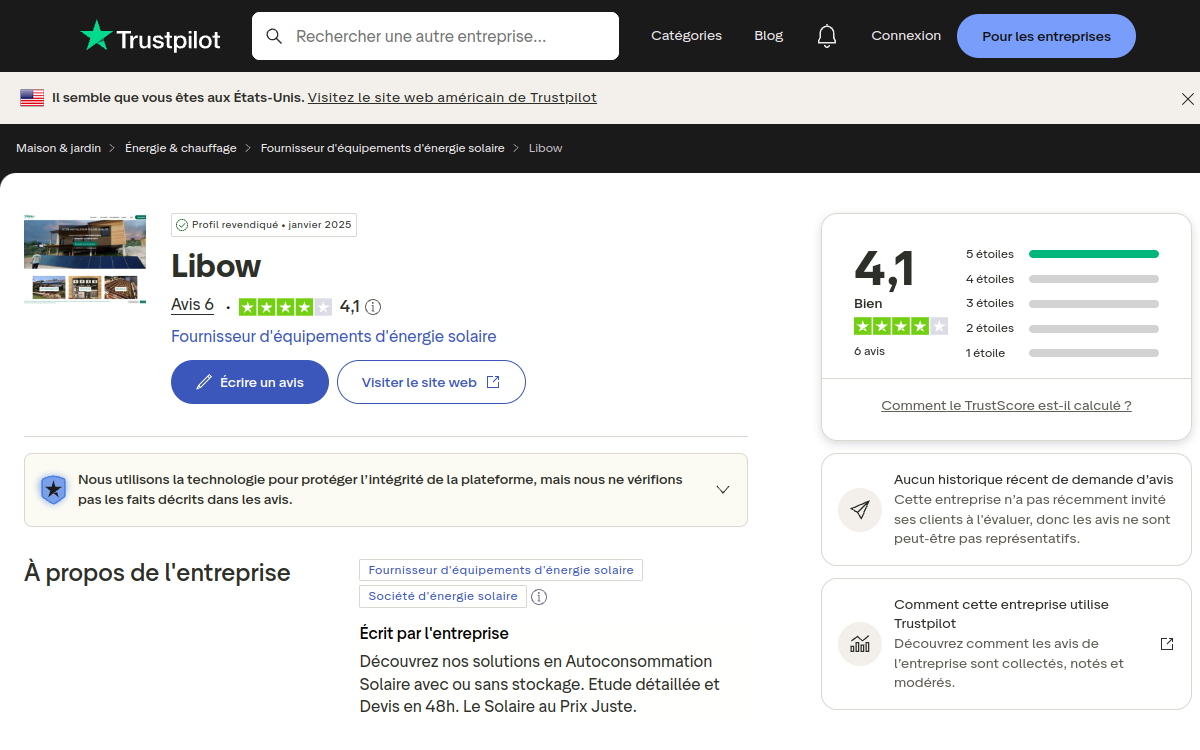Image resolution: width=1200 pixels, height=750 pixels.
Task: Focus the company search field
Action: pyautogui.click(x=435, y=36)
